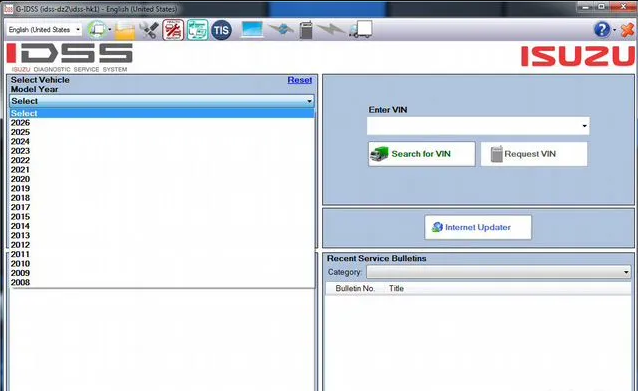Click the teal computer network icon
638x391 pixels.
coord(197,30)
